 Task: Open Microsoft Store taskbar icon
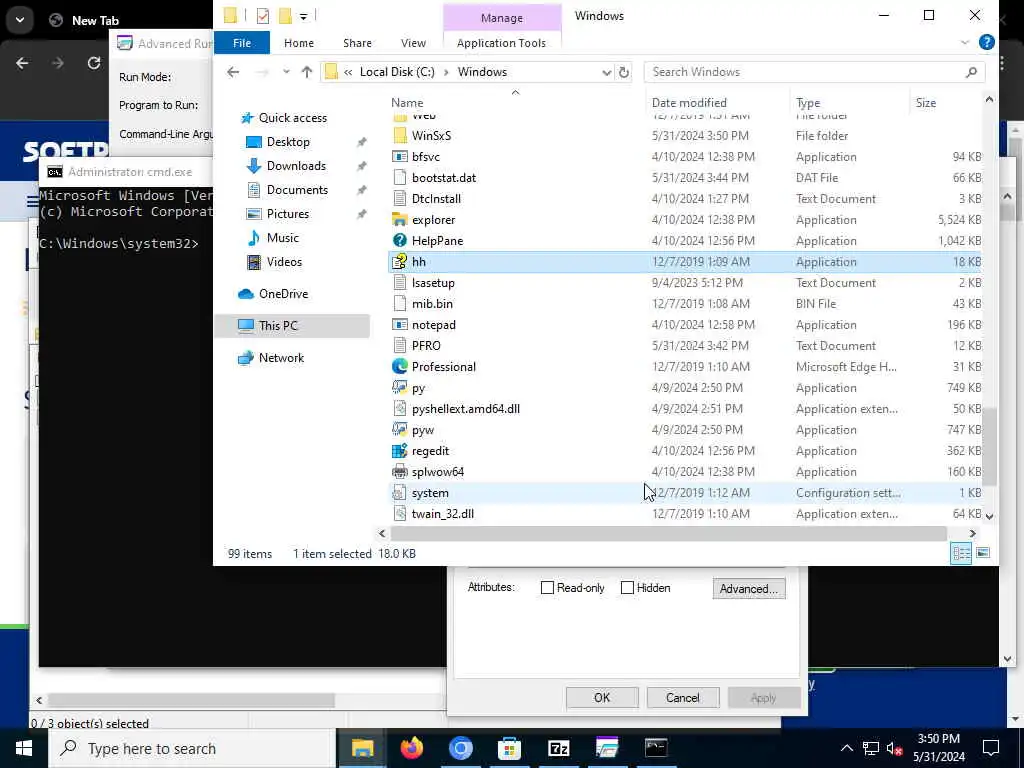point(509,748)
